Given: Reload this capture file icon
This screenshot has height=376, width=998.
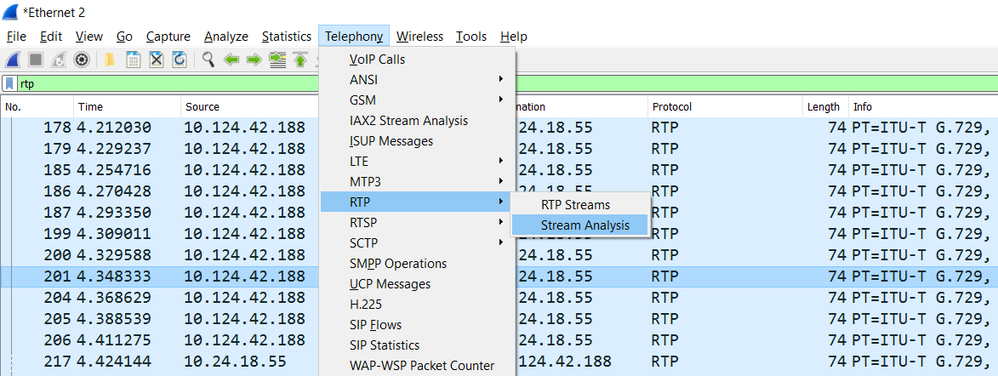Looking at the screenshot, I should tap(179, 60).
